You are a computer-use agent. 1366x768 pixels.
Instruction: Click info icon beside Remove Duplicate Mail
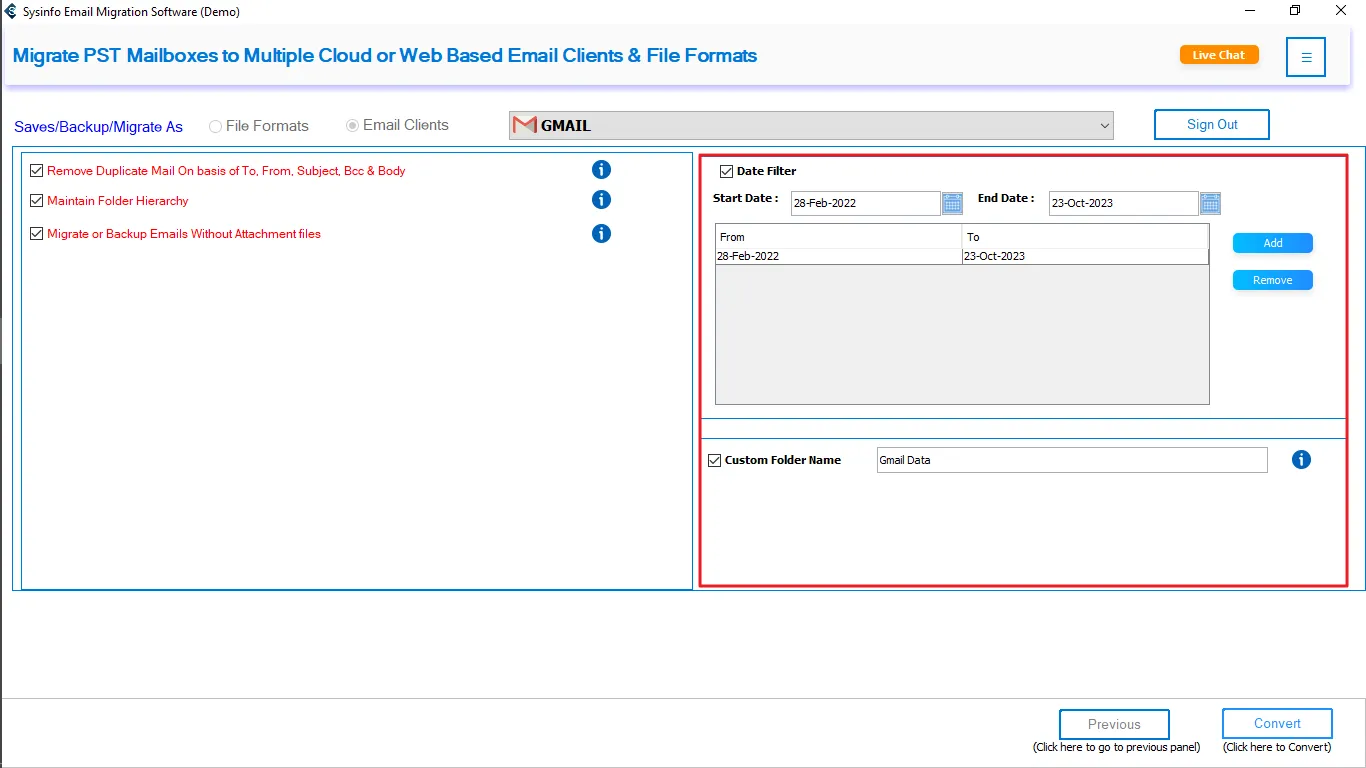pyautogui.click(x=601, y=170)
